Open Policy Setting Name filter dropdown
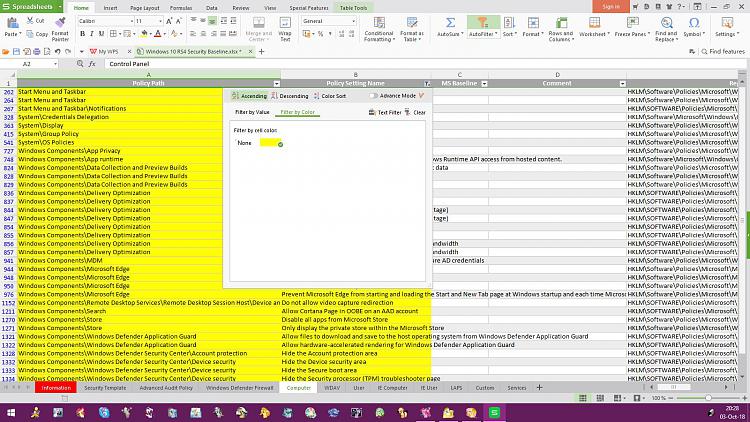Image resolution: width=750 pixels, height=422 pixels. coord(427,83)
